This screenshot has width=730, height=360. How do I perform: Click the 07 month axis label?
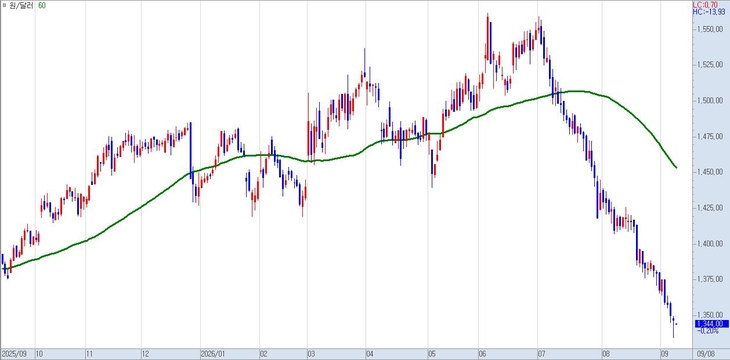(542, 353)
